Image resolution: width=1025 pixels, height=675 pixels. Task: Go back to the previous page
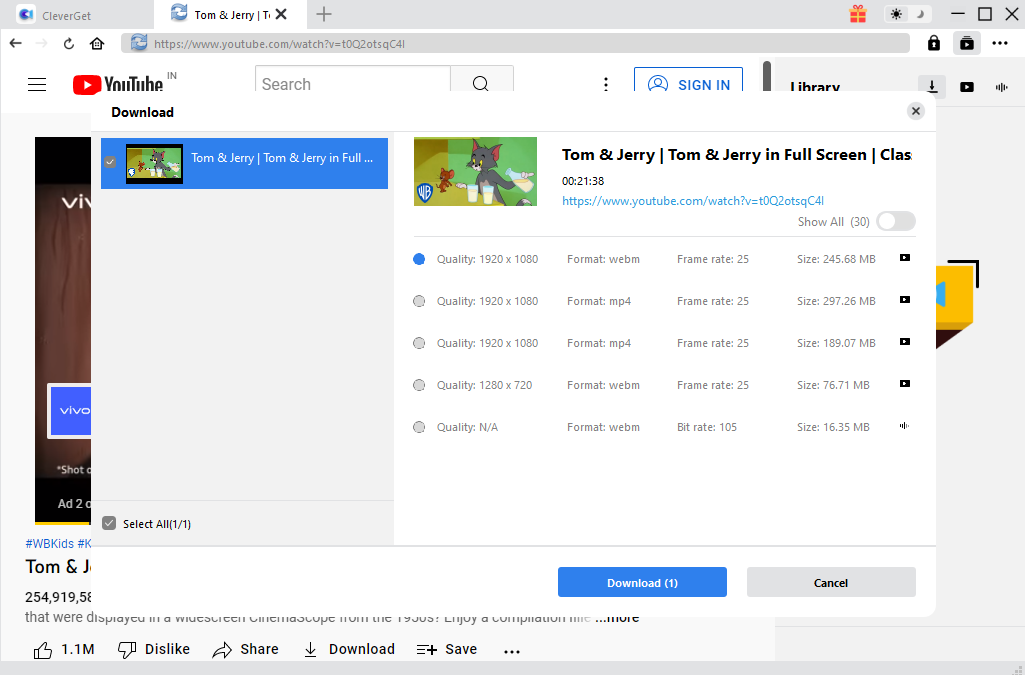16,43
